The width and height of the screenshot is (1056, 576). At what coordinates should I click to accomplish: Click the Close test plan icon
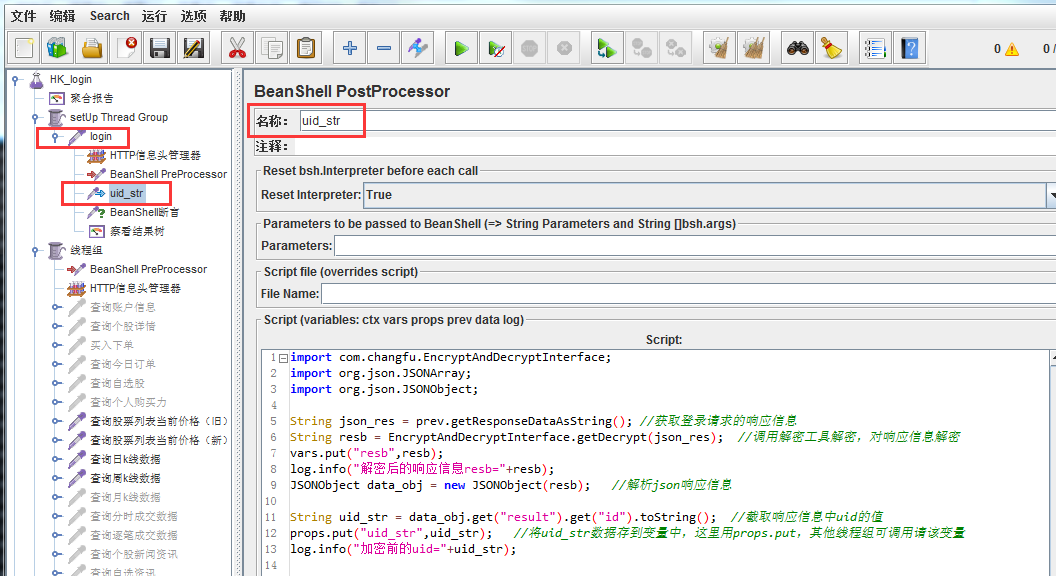126,48
